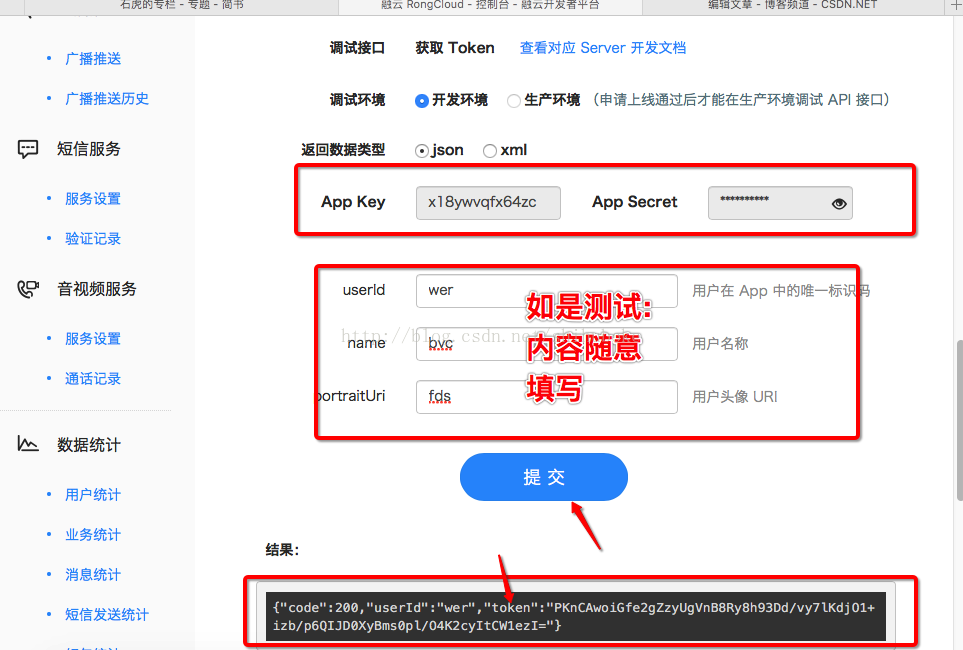The width and height of the screenshot is (963, 650).
Task: Click the data statistics chart icon
Action: 28,444
